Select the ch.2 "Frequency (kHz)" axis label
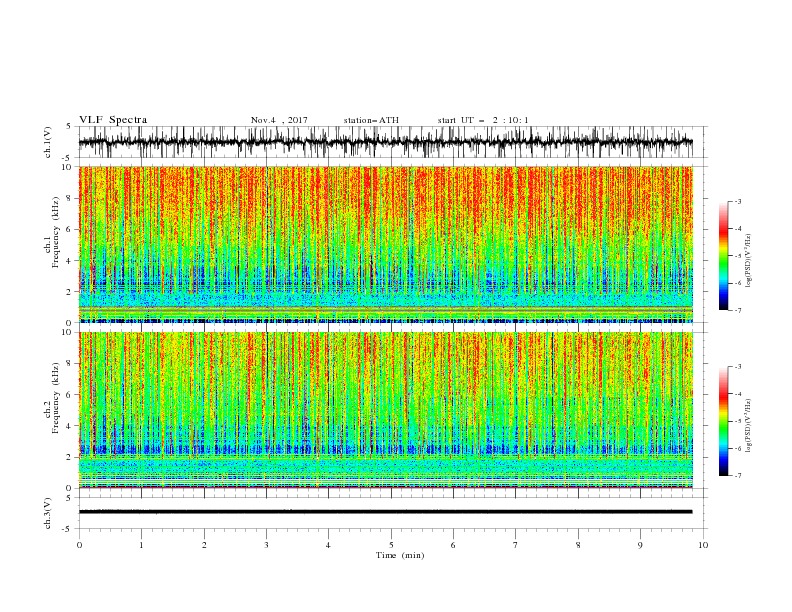Screen dimensions: 792x612 point(56,398)
